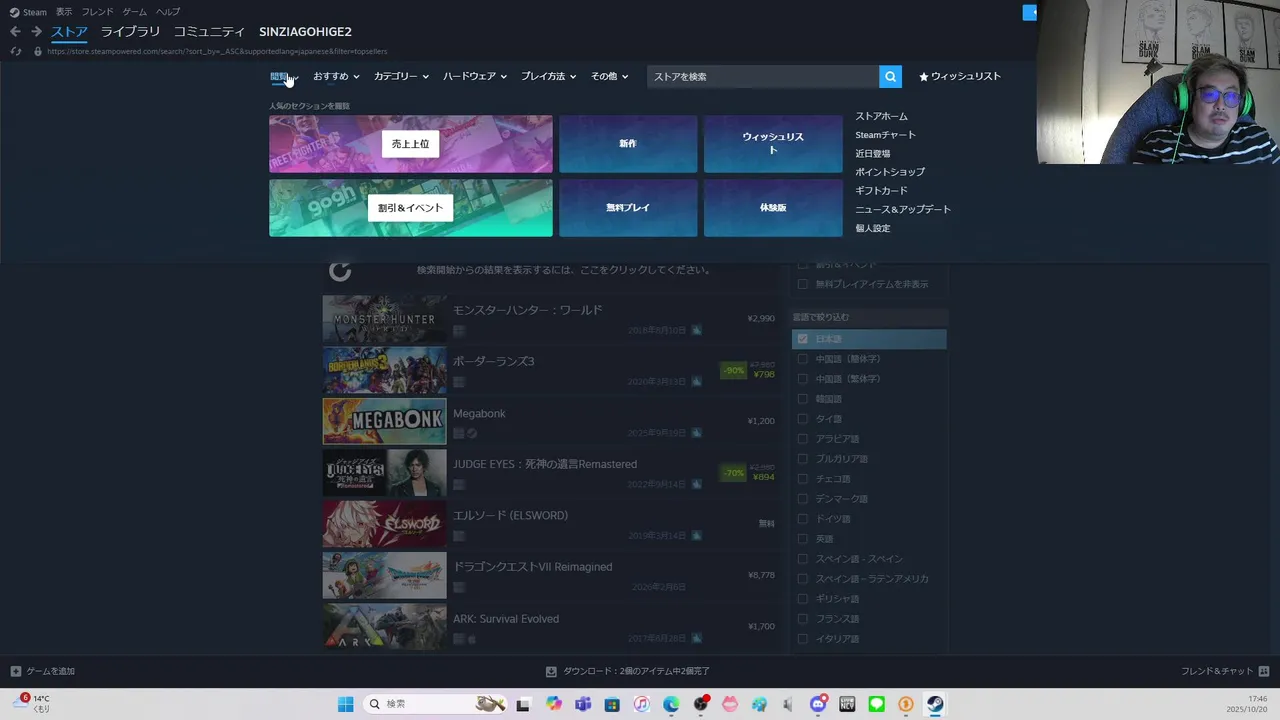The image size is (1280, 720).
Task: Open the ゲーム menu in title bar
Action: coord(134,12)
